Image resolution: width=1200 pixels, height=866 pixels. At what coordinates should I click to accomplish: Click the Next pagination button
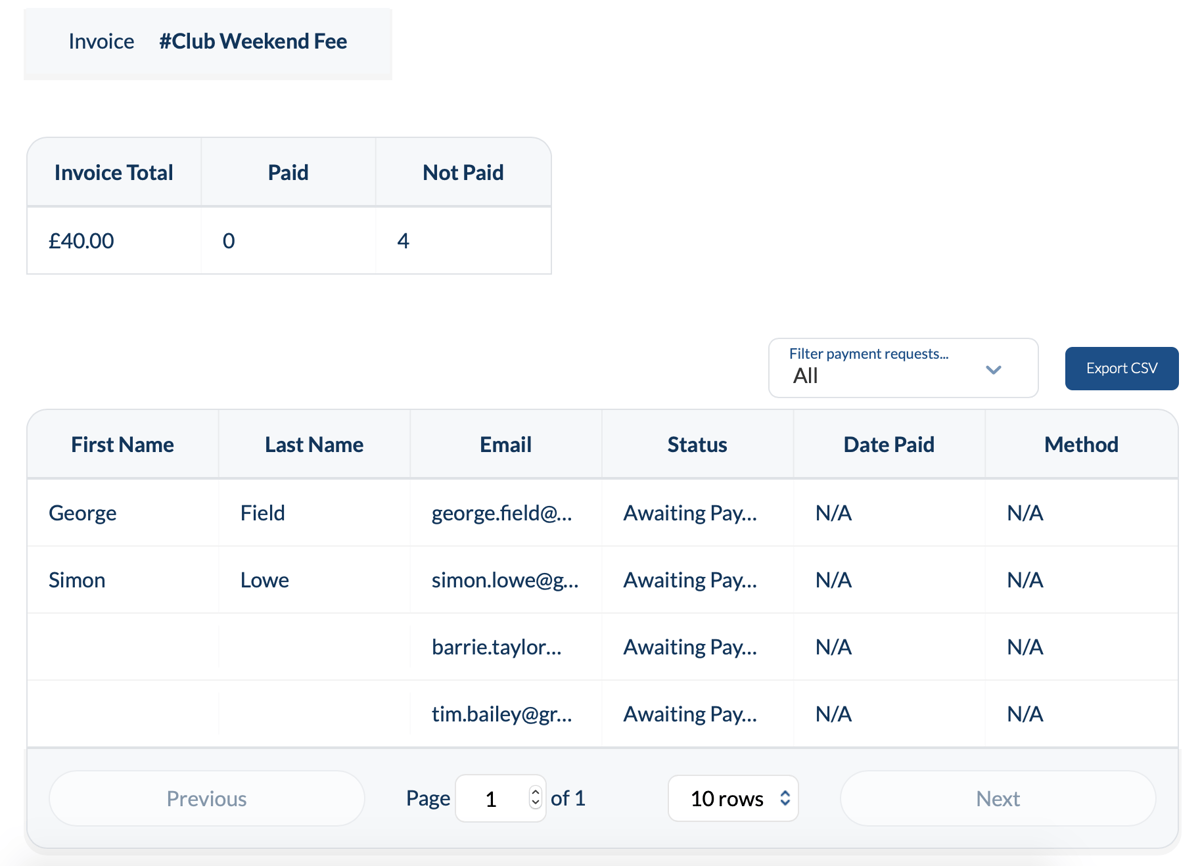point(997,798)
